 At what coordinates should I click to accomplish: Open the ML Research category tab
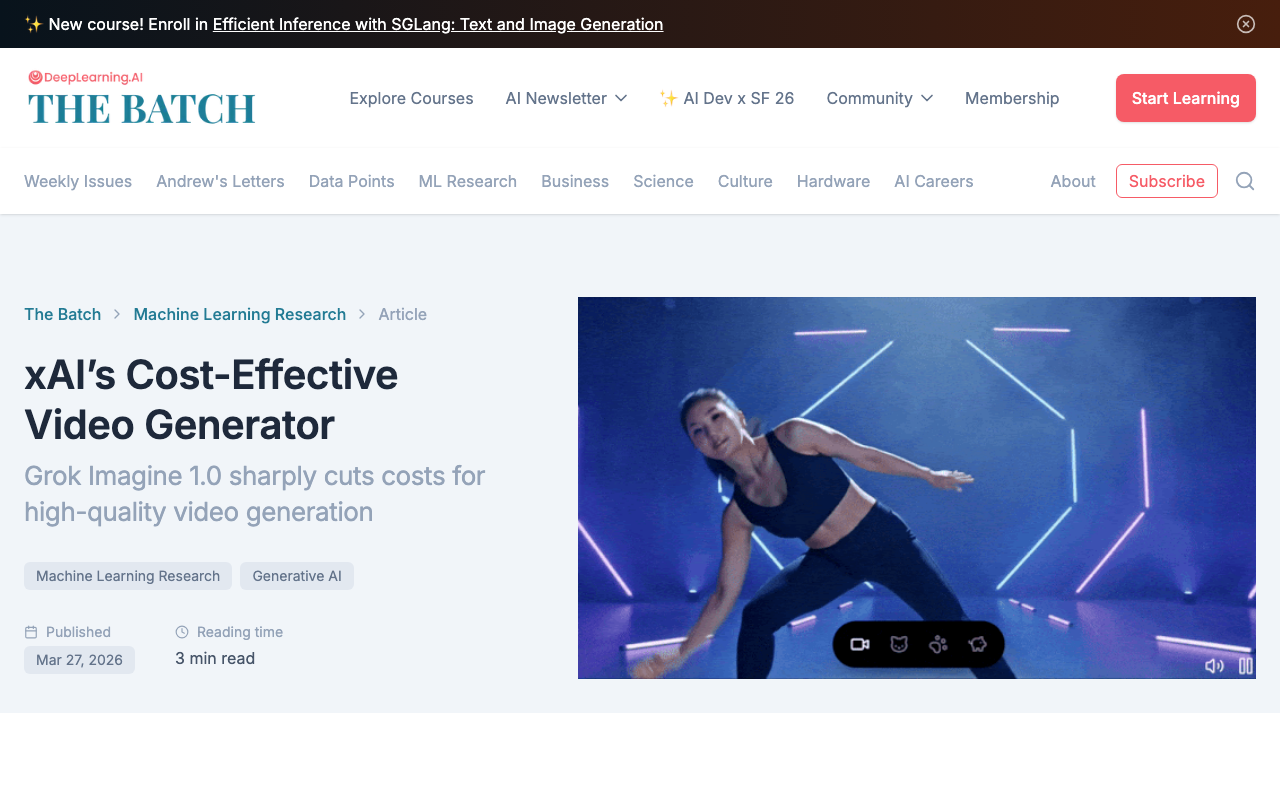[468, 181]
